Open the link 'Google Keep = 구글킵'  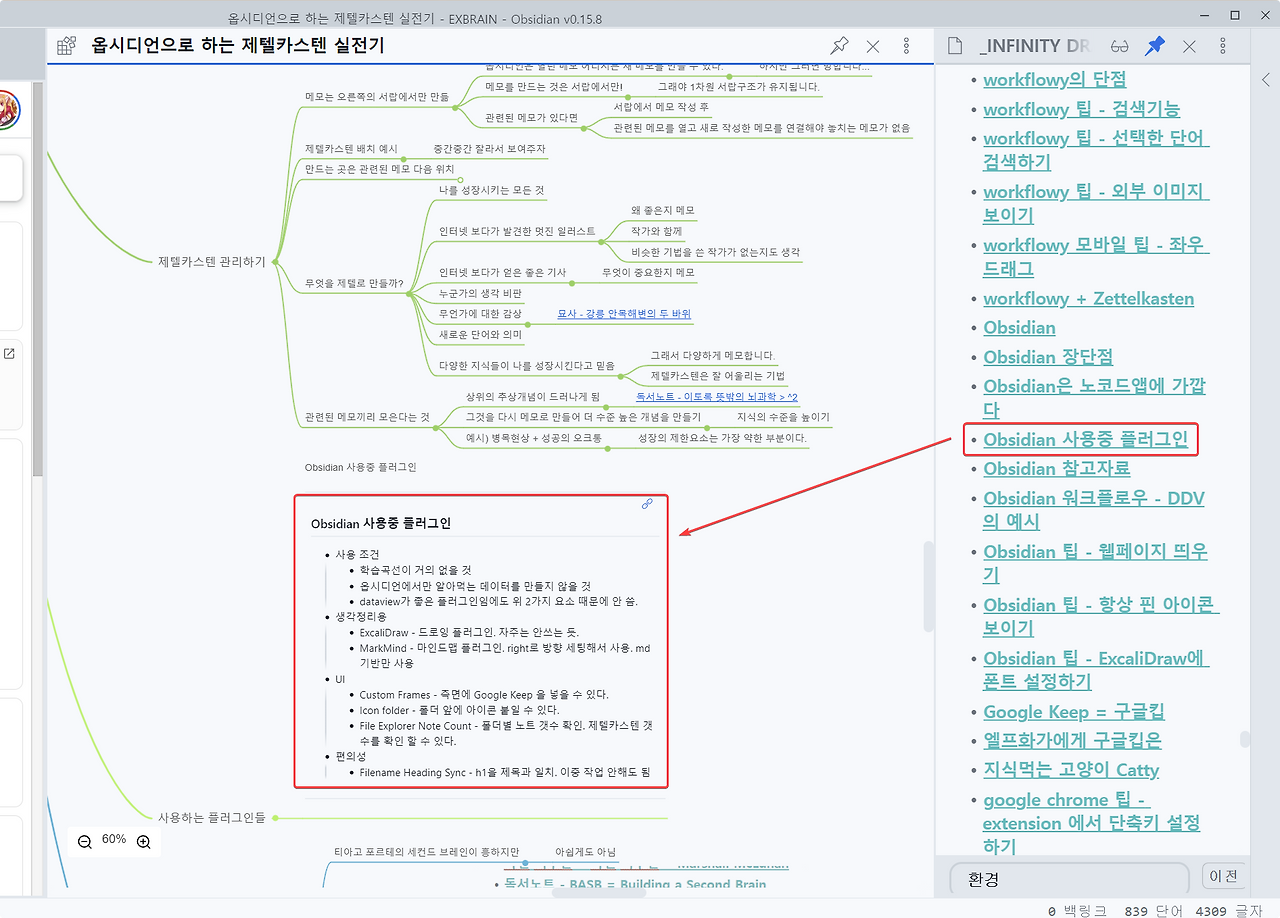click(x=1074, y=712)
